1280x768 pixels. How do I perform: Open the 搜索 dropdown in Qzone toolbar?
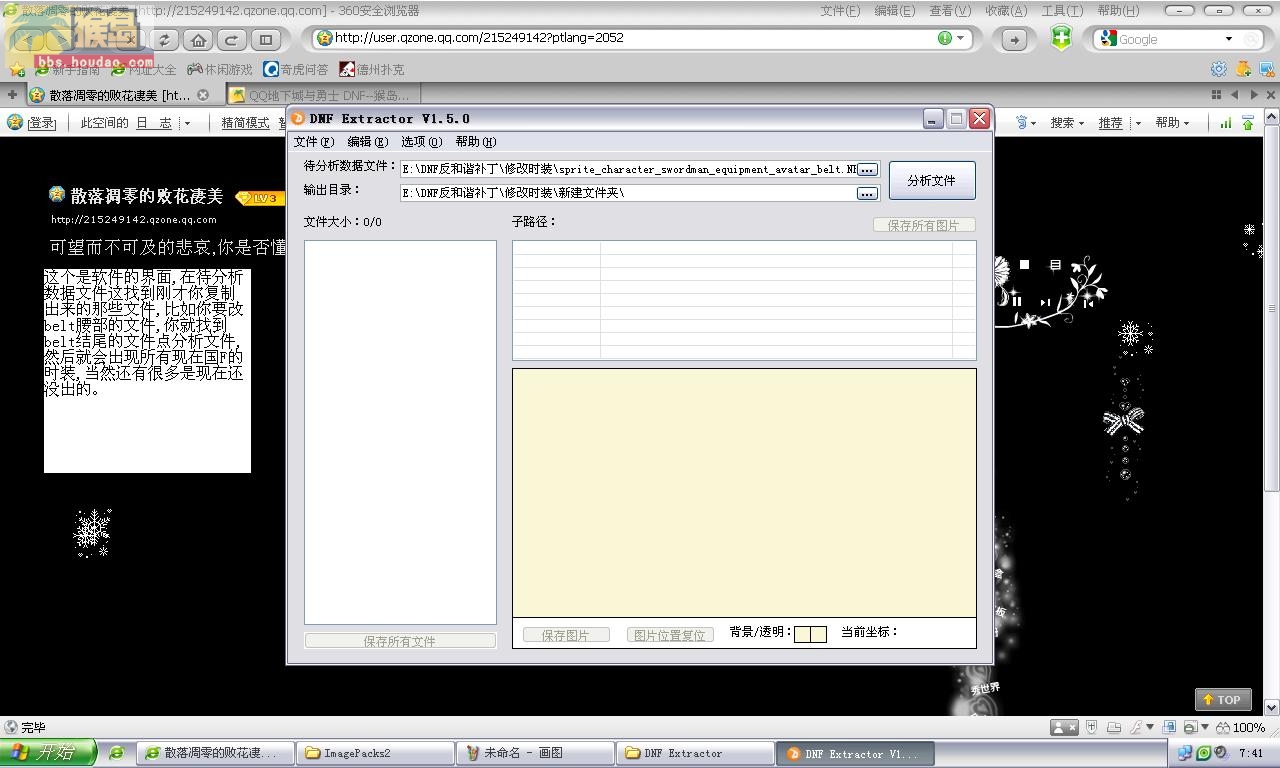[1067, 122]
